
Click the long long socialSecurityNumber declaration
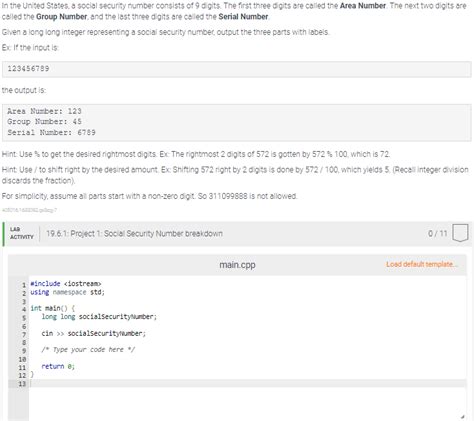[x=99, y=316]
